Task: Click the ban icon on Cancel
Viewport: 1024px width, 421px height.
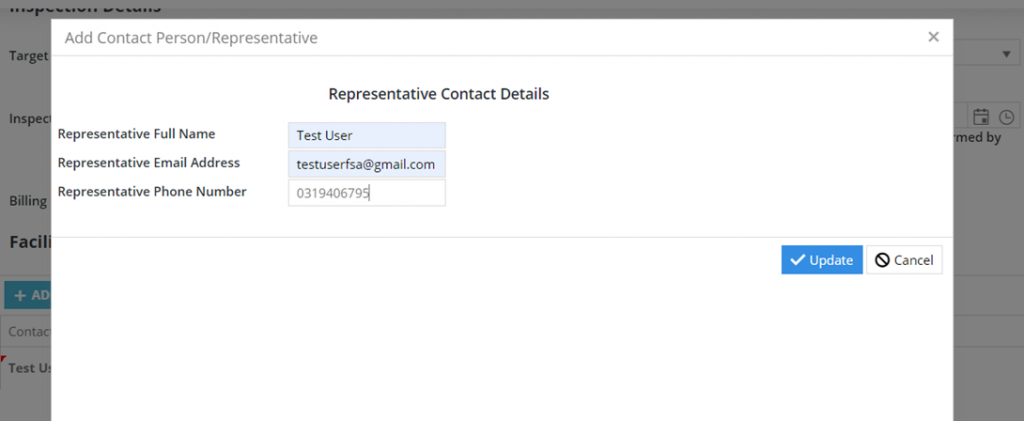Action: [882, 260]
